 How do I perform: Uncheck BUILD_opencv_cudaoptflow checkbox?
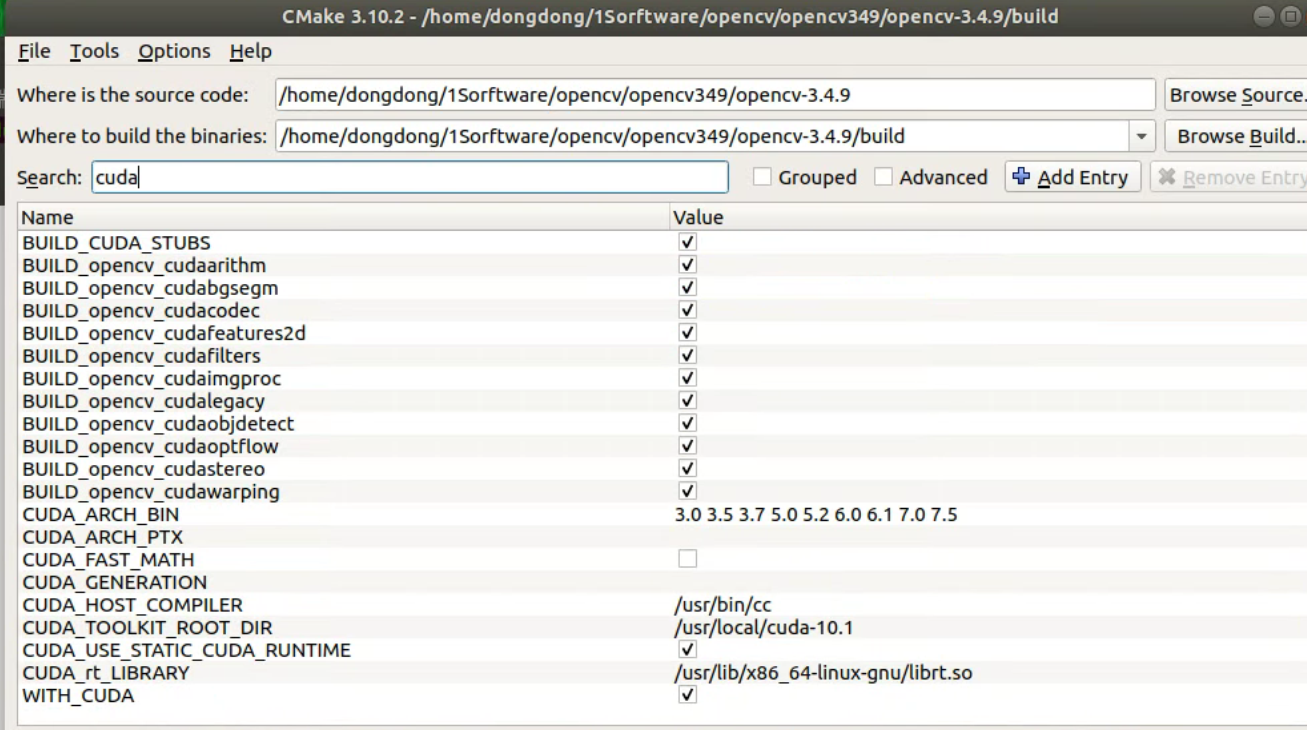[x=687, y=446]
